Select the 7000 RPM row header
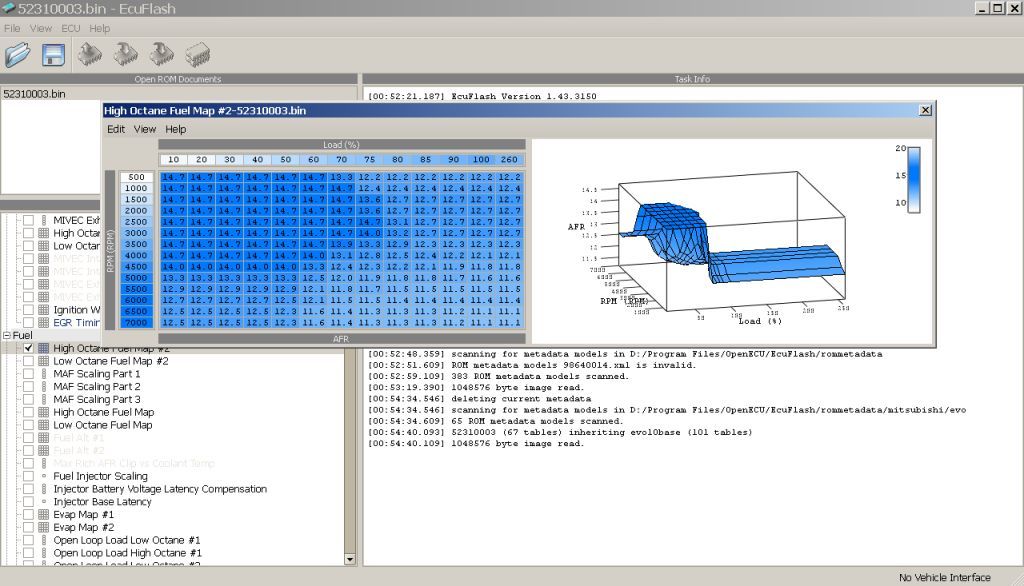This screenshot has width=1024, height=586. pyautogui.click(x=136, y=322)
